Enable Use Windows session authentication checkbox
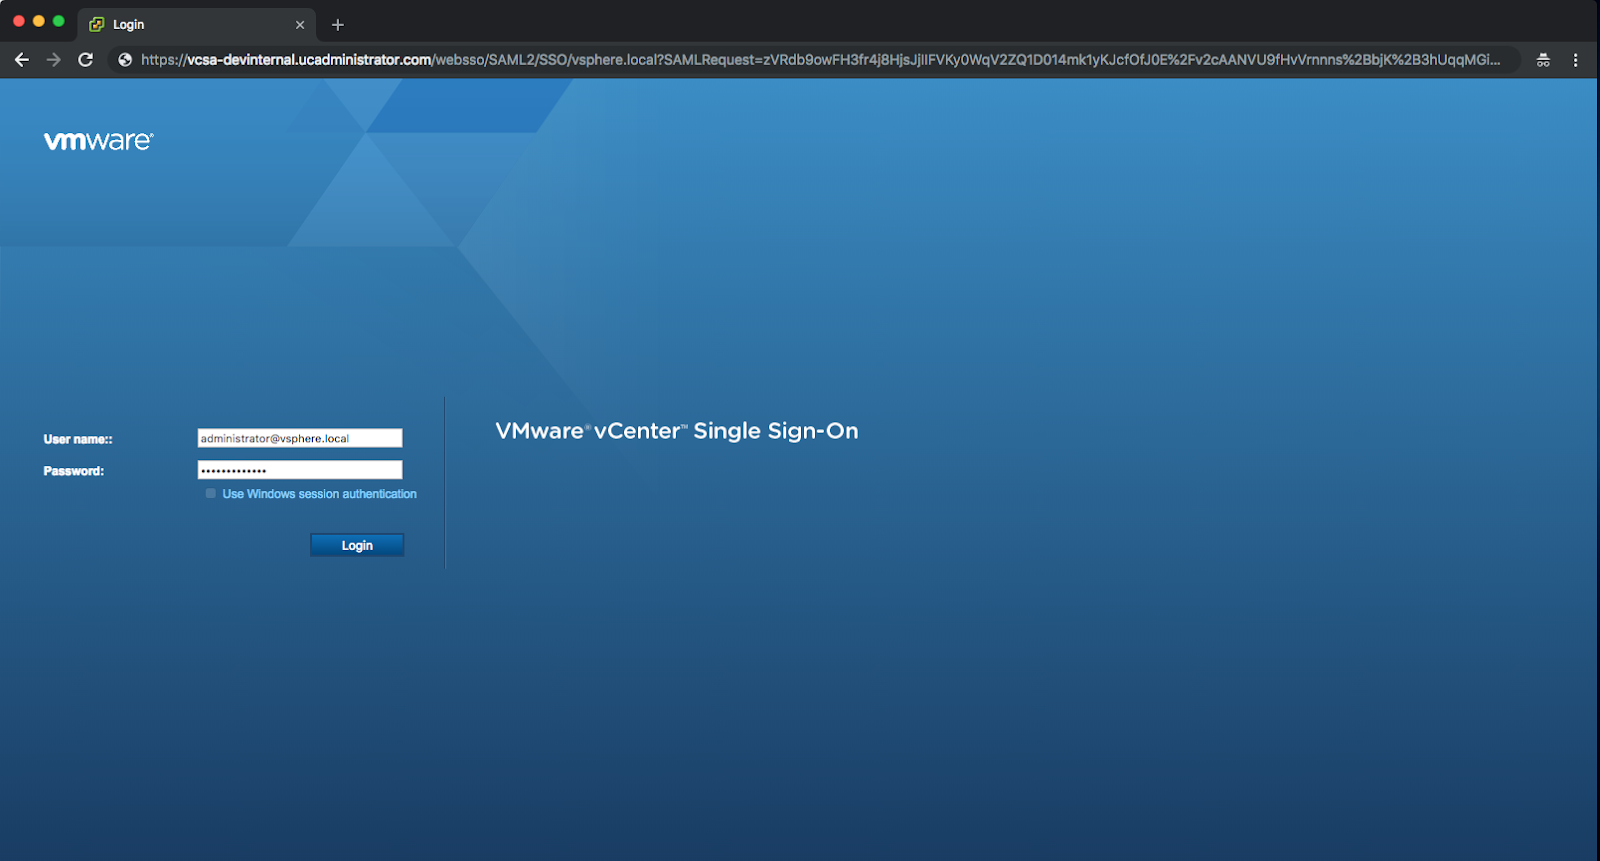 tap(211, 493)
